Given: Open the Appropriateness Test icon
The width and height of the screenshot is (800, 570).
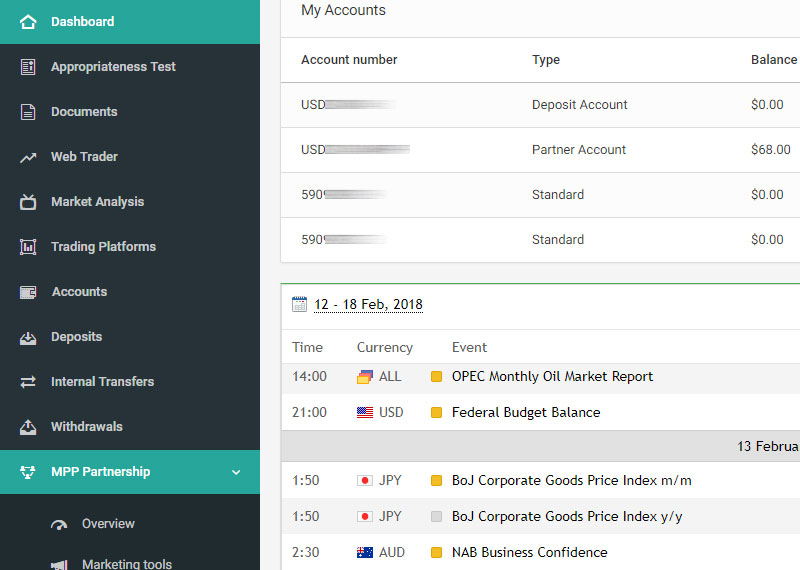Looking at the screenshot, I should pyautogui.click(x=28, y=67).
